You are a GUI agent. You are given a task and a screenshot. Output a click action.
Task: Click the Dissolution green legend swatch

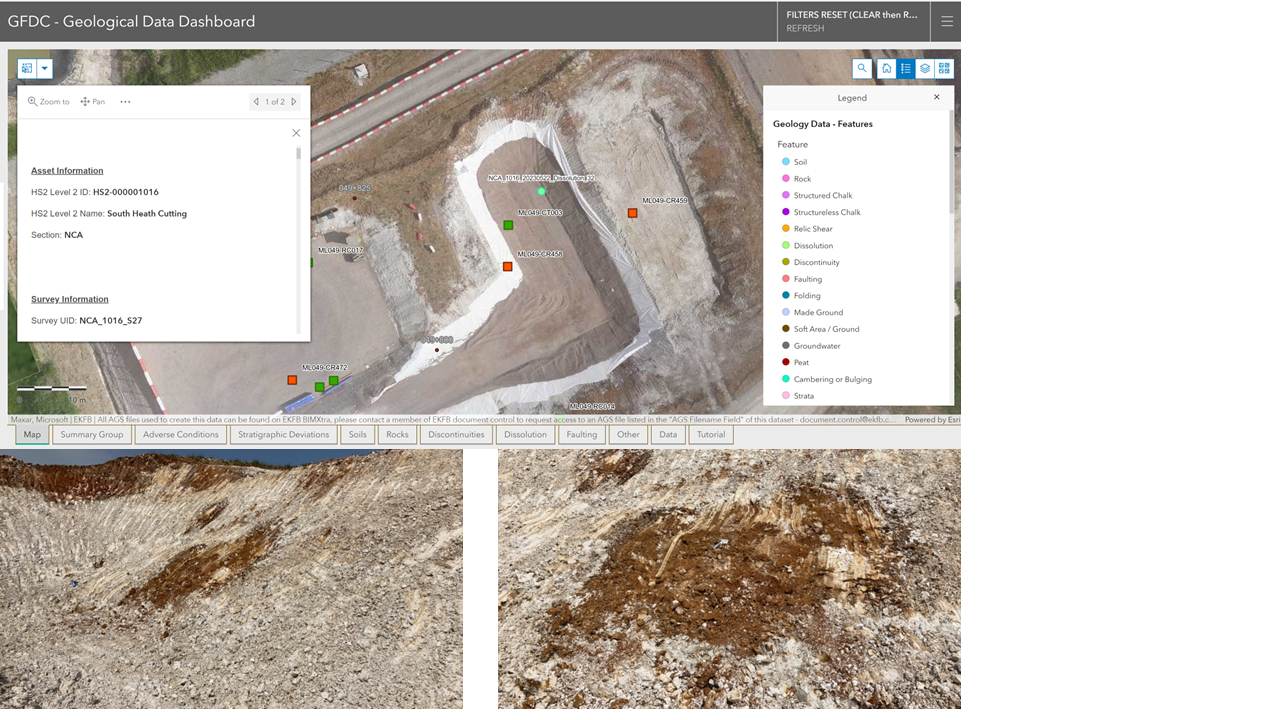click(786, 245)
